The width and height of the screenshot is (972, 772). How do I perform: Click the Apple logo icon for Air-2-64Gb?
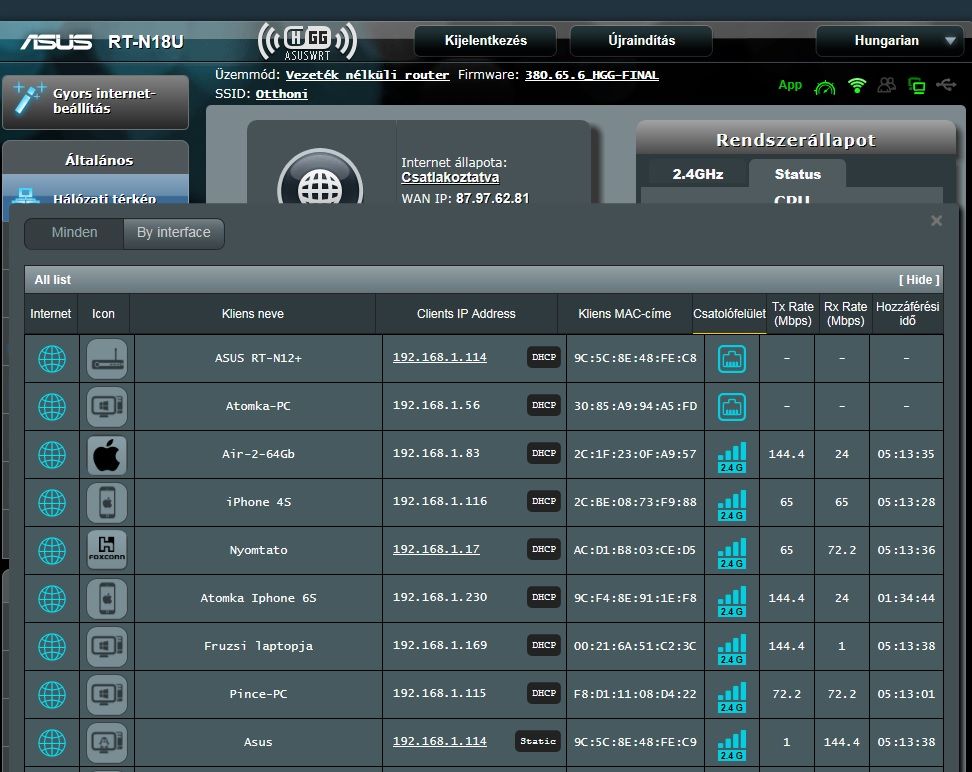pos(107,455)
